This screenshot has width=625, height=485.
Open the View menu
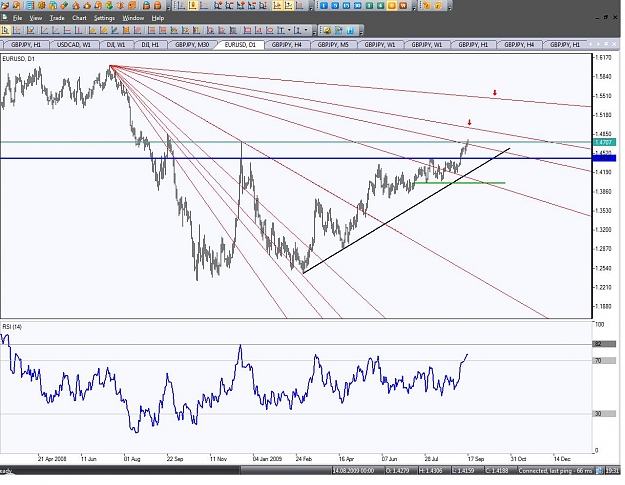point(35,18)
